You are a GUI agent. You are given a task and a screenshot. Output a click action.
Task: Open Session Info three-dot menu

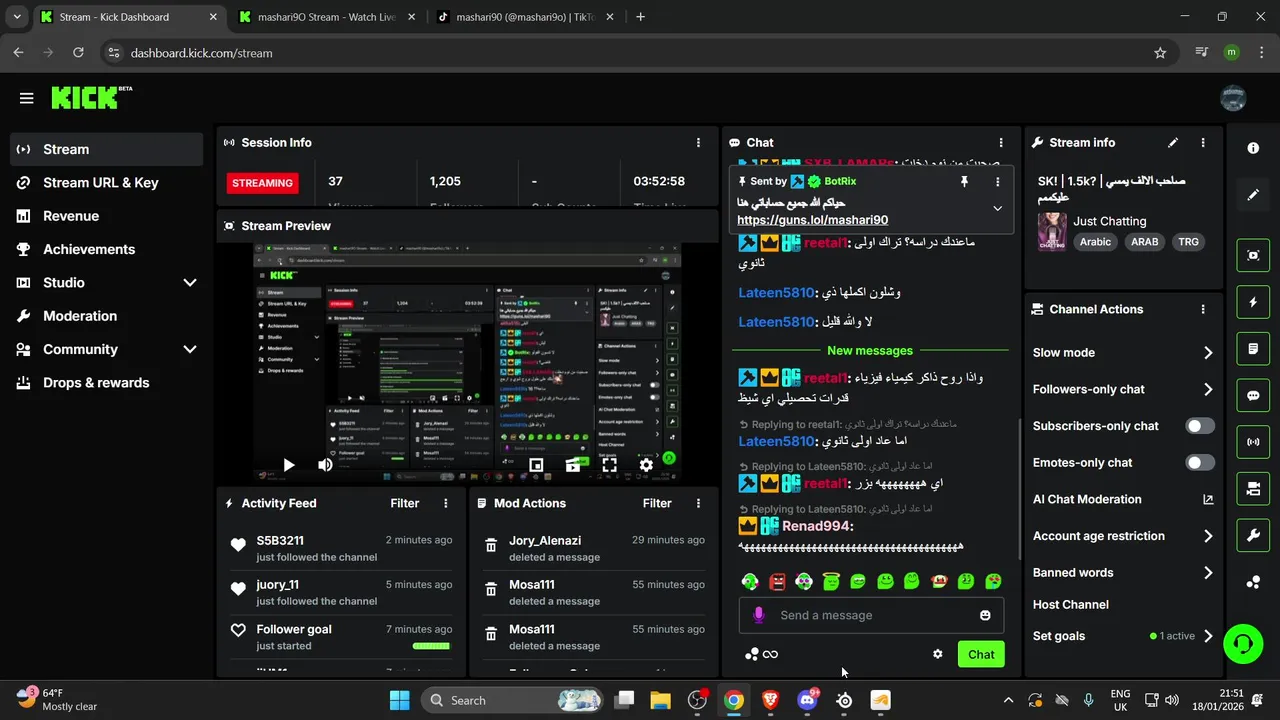(x=698, y=143)
